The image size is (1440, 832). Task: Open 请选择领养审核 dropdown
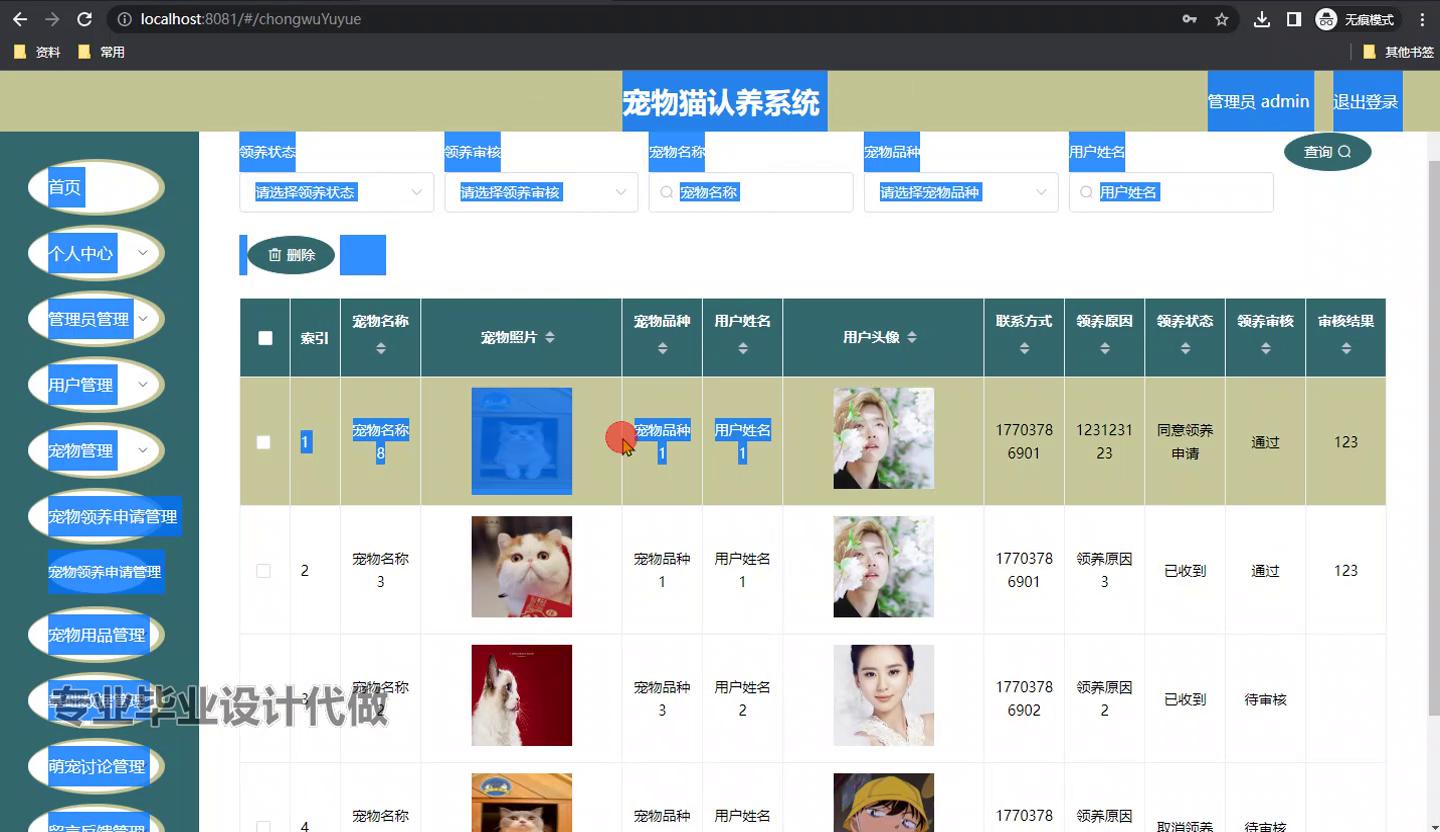coord(541,192)
